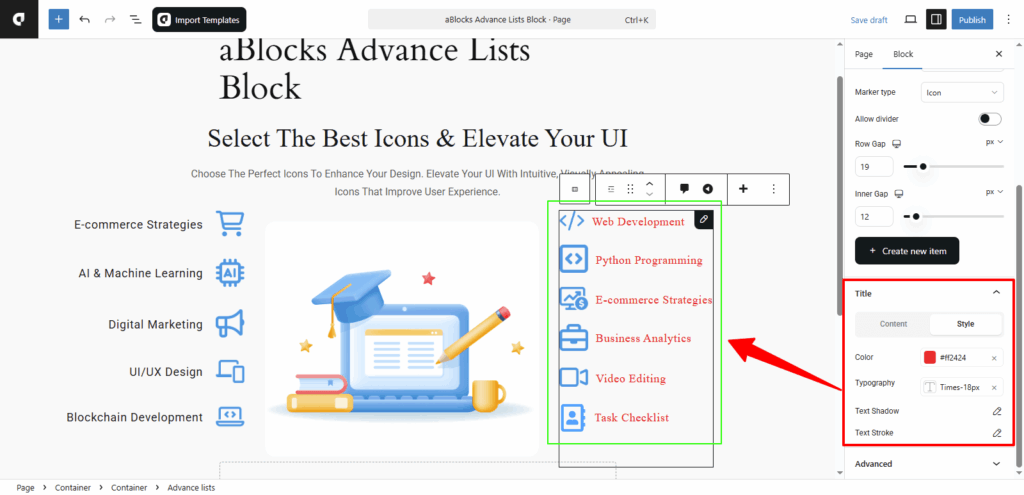
Task: Toggle the settings sidebar panel icon
Action: click(936, 20)
